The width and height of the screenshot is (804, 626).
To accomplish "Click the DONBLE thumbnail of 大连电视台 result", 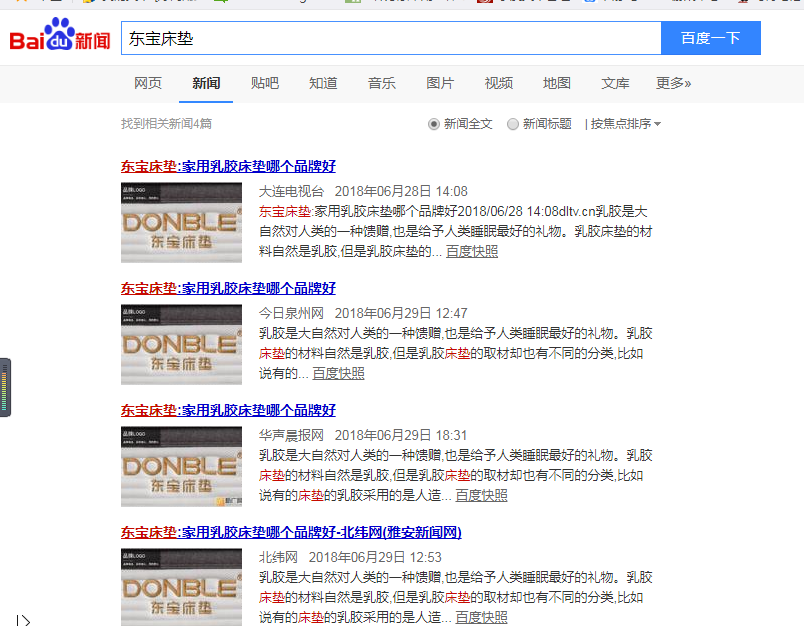I will [182, 223].
